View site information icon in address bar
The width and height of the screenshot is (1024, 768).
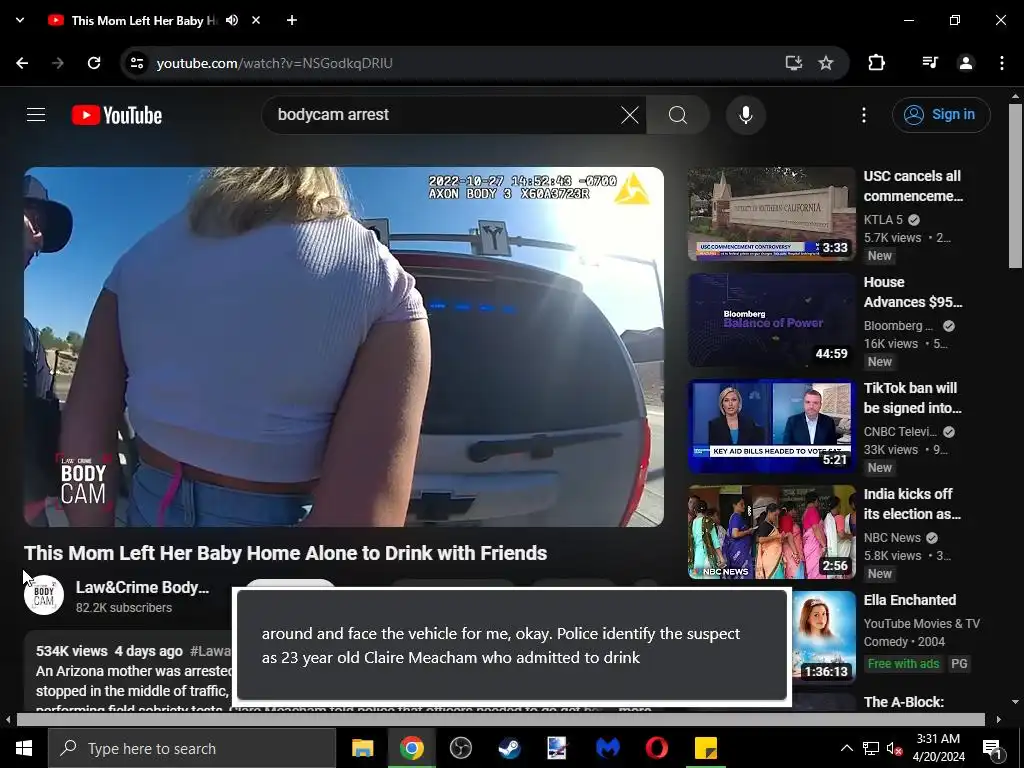pos(137,63)
